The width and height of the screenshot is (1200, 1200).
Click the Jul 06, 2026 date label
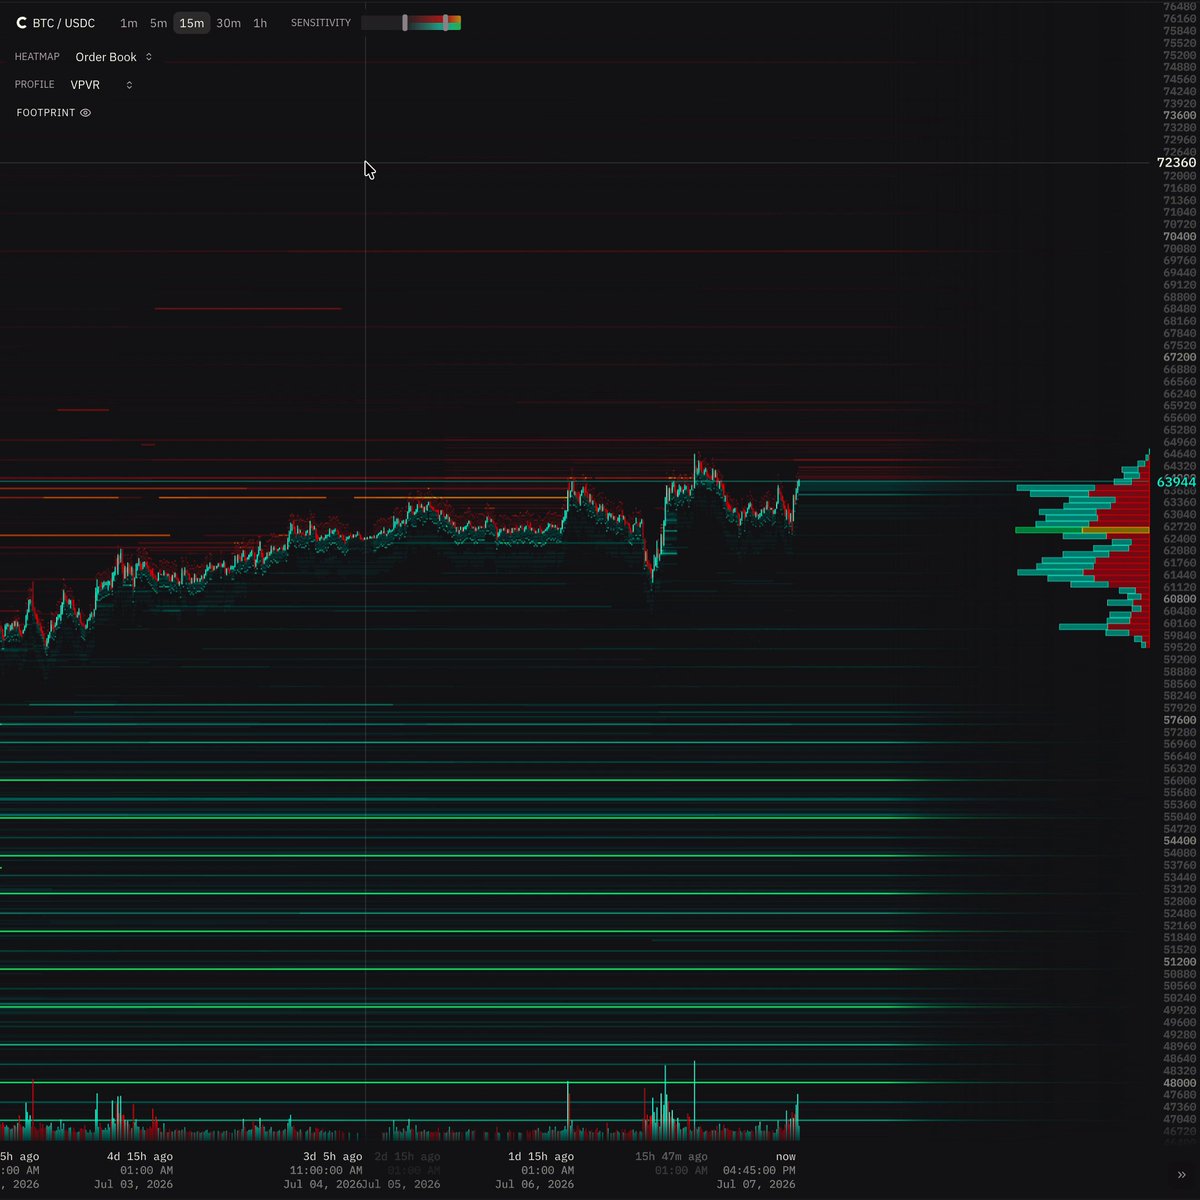tap(535, 1184)
